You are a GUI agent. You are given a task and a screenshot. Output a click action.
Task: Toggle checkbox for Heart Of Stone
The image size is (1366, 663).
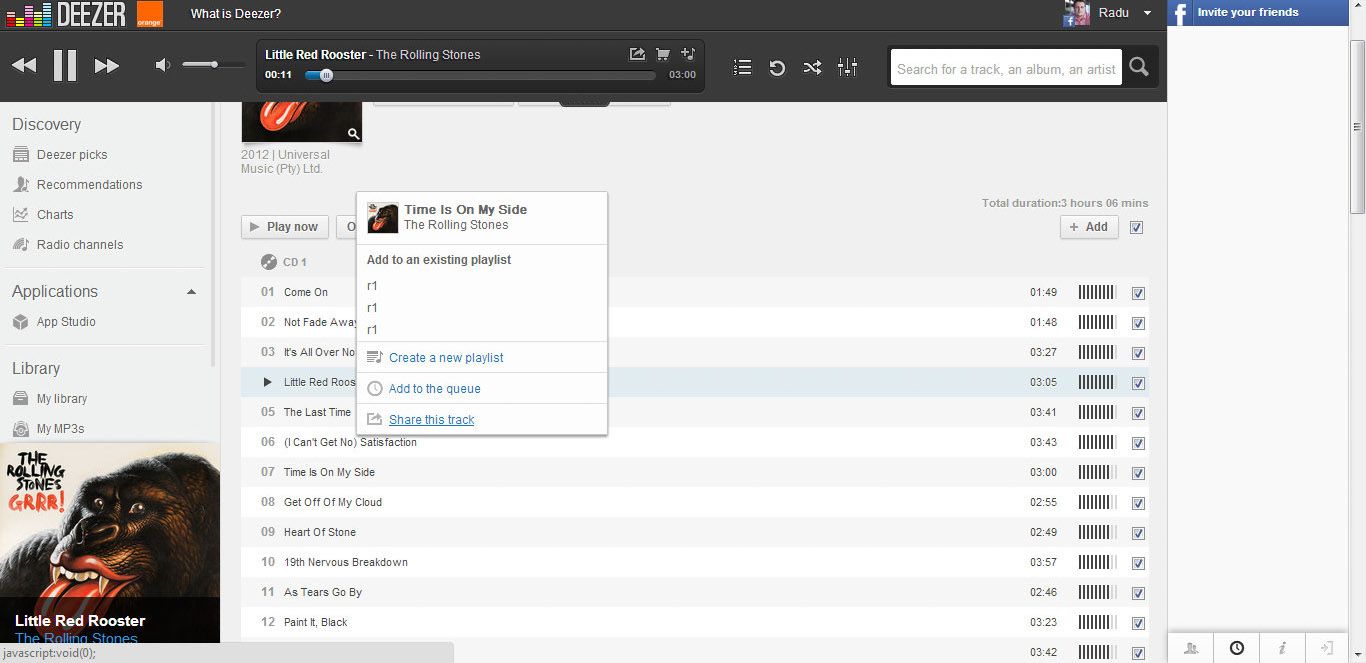(1138, 533)
